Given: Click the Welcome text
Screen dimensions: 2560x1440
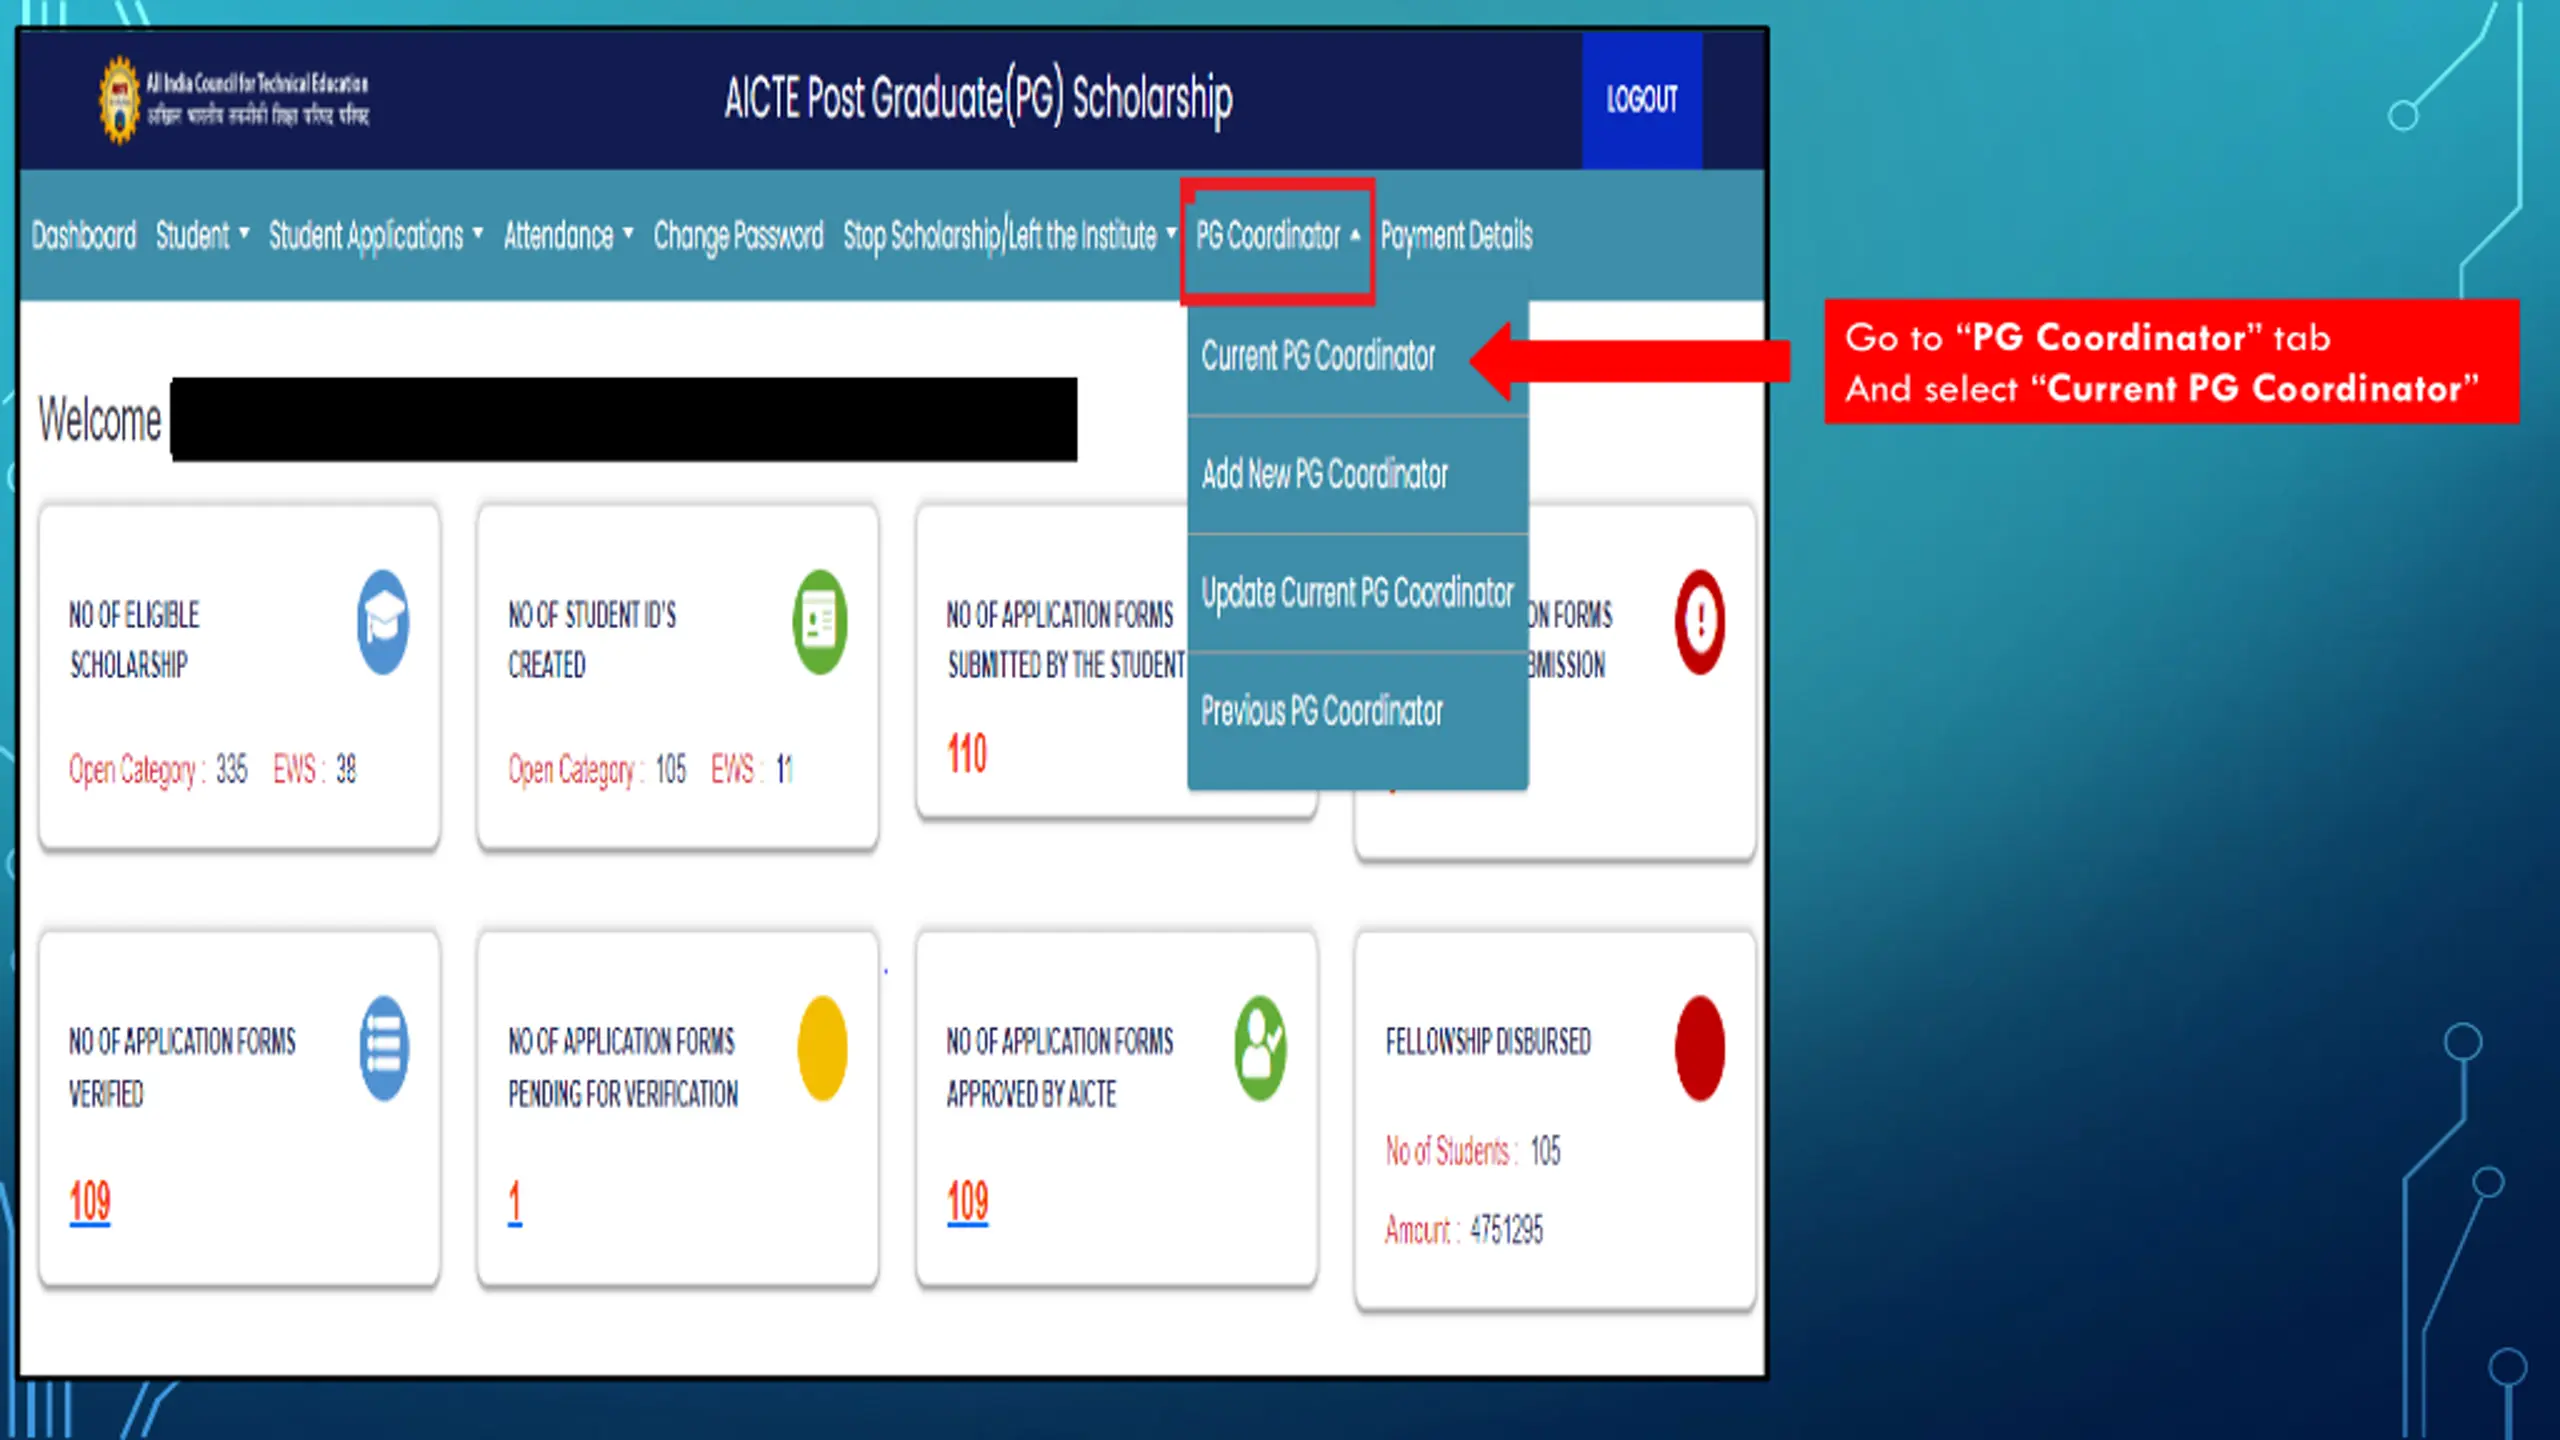Looking at the screenshot, I should [99, 419].
